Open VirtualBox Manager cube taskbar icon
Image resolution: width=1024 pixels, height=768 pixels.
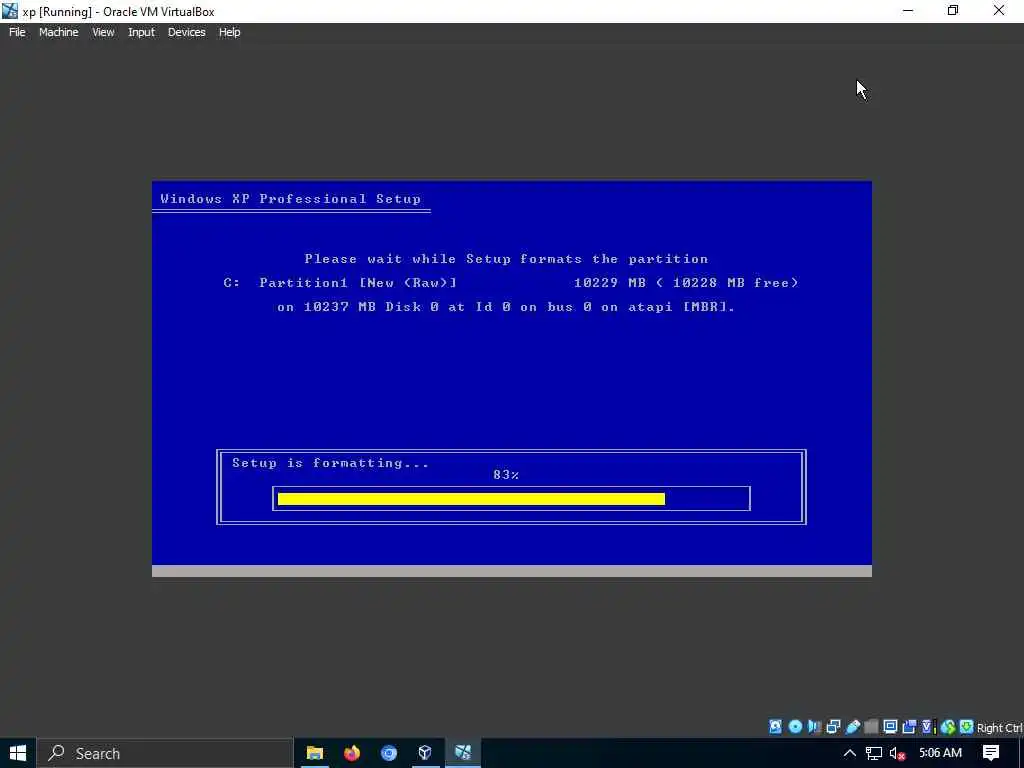coord(425,753)
